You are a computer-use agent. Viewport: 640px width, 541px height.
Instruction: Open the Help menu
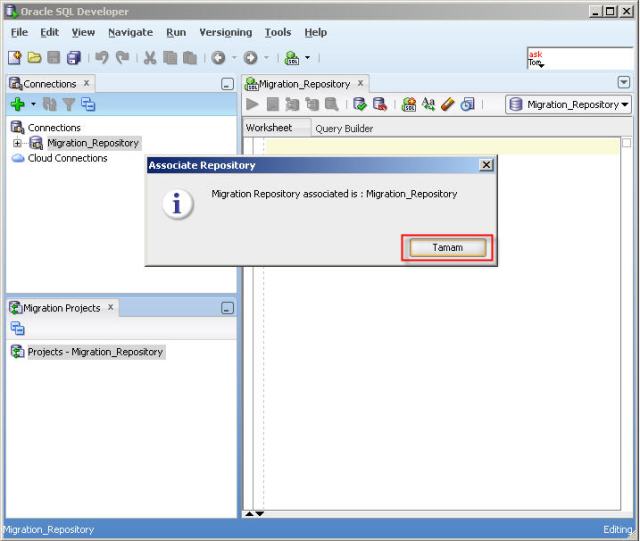point(316,32)
